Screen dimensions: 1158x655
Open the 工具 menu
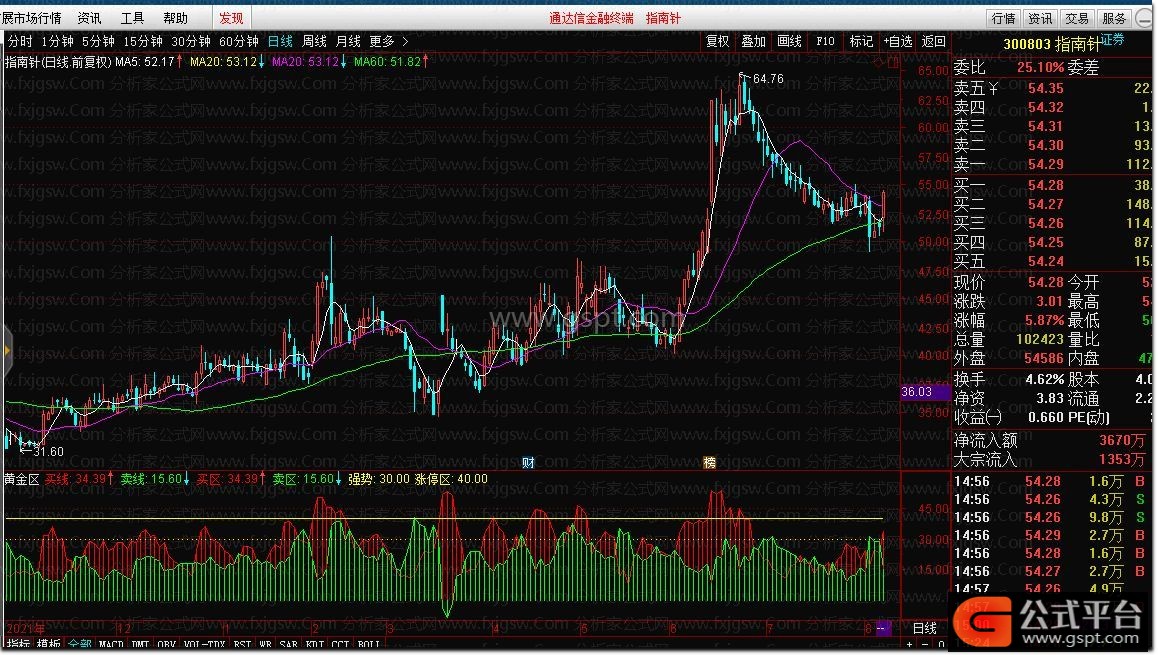[x=132, y=18]
